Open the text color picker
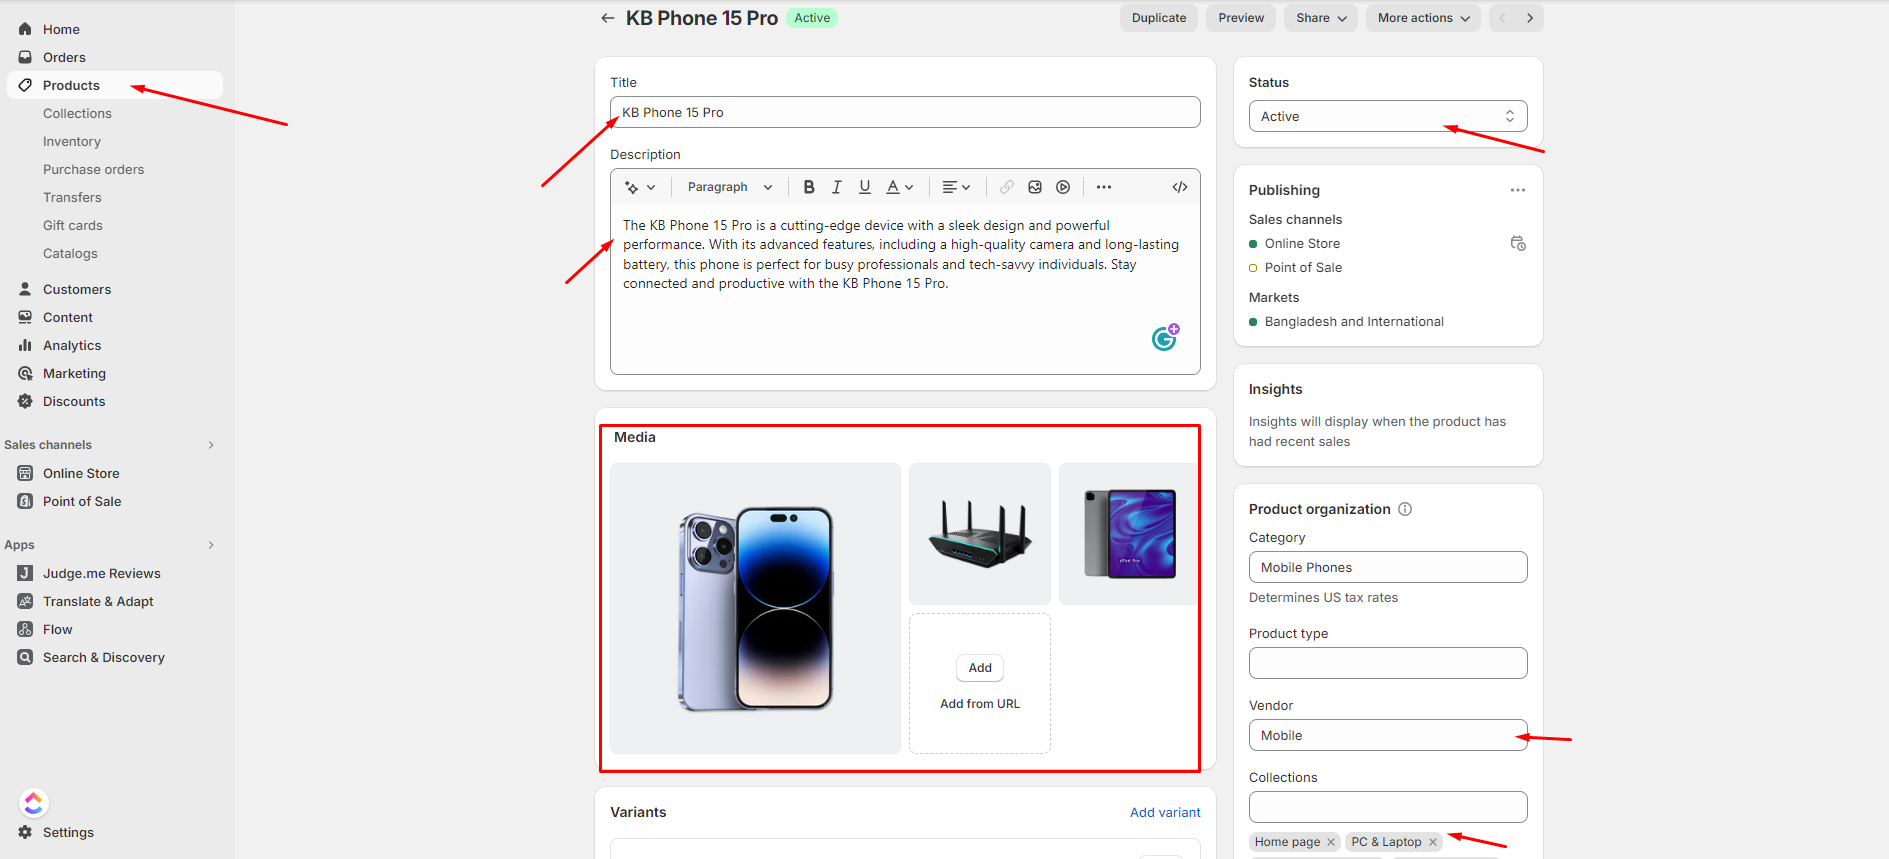Screen dimensions: 1889x859 (900, 187)
